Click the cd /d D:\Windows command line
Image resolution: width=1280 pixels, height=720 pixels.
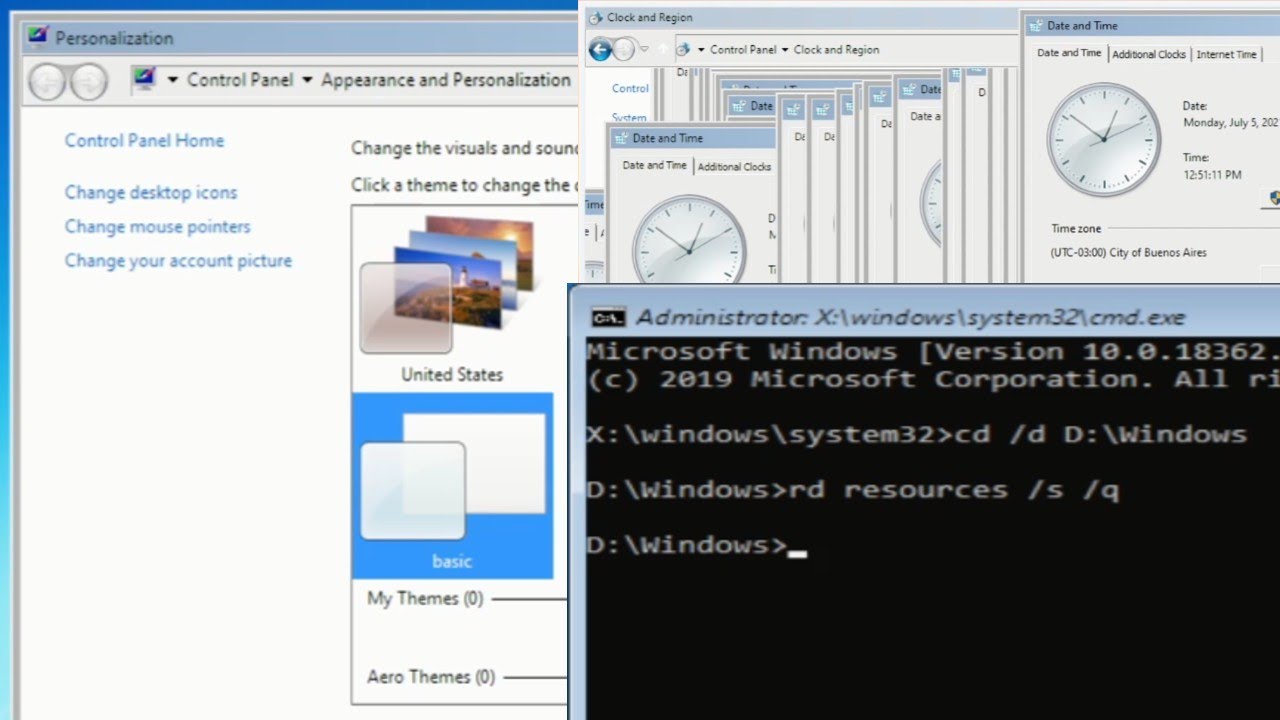click(x=916, y=434)
